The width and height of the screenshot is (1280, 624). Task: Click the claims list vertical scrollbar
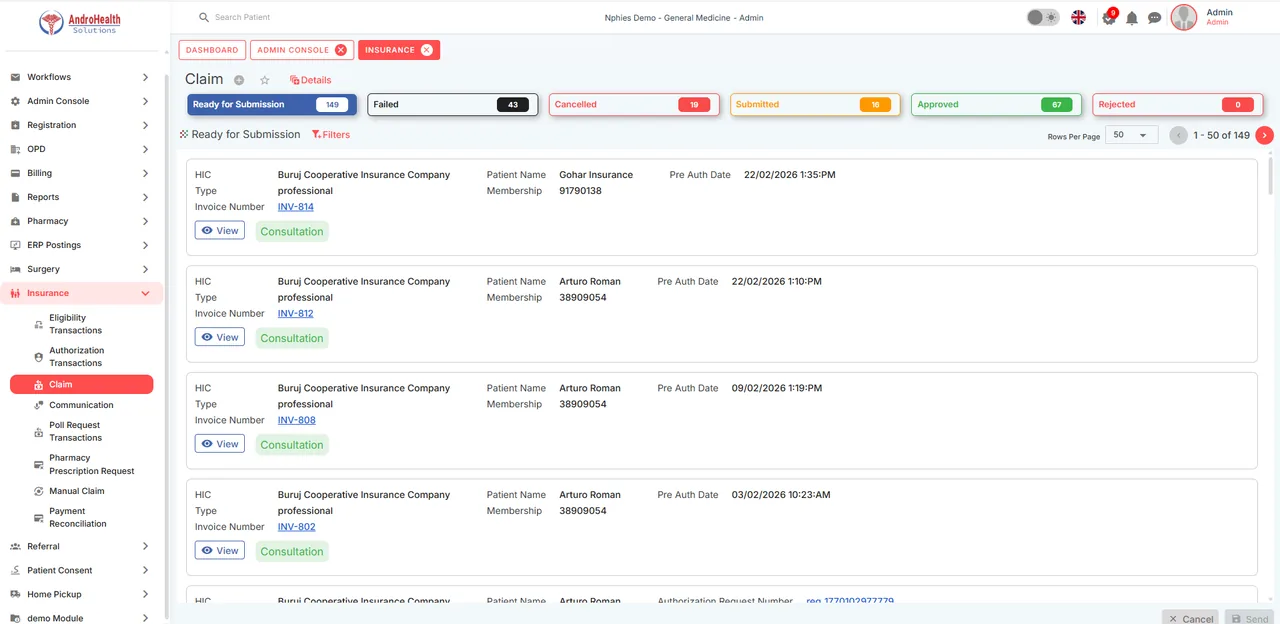click(1270, 175)
